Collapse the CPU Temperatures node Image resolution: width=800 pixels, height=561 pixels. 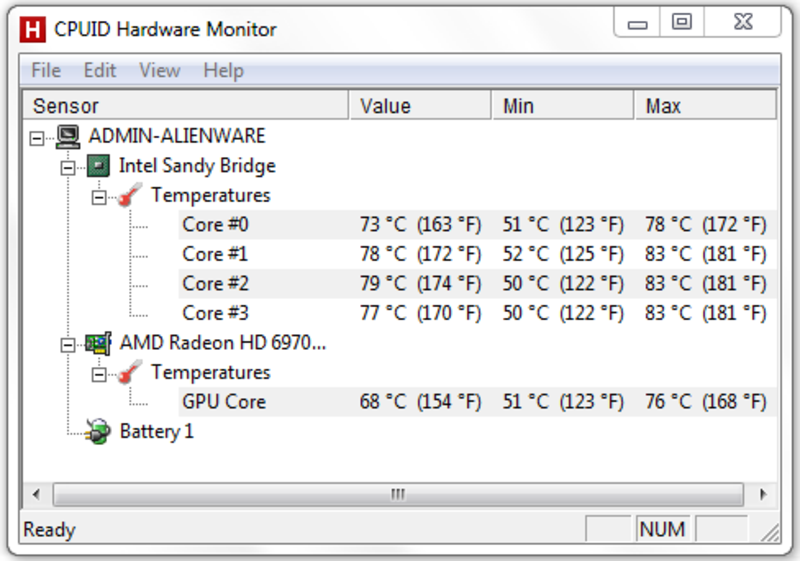[x=99, y=197]
